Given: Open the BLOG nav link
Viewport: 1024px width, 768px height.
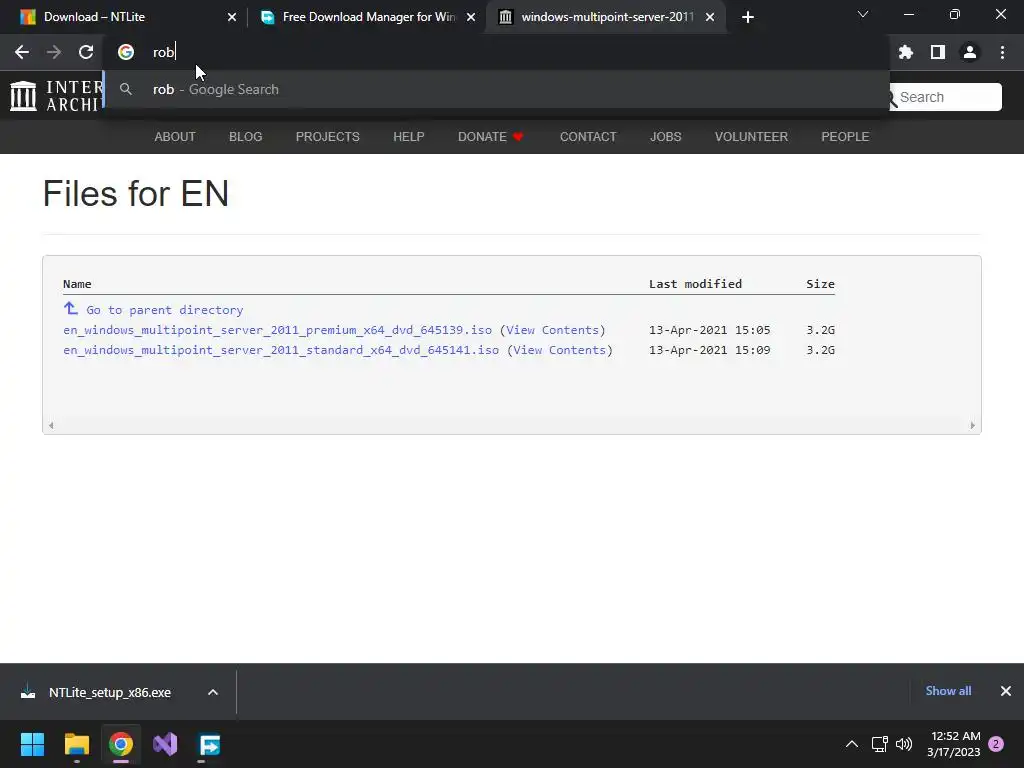Looking at the screenshot, I should 246,137.
